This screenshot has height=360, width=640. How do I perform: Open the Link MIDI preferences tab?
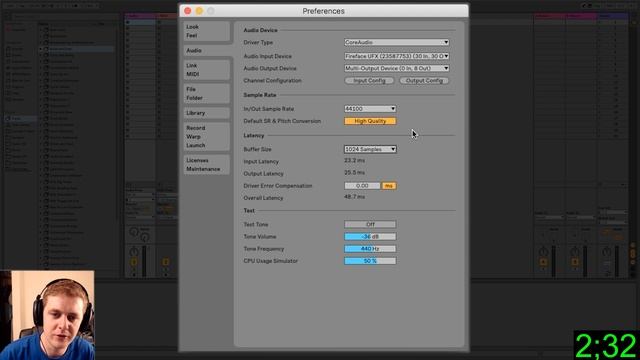click(207, 70)
